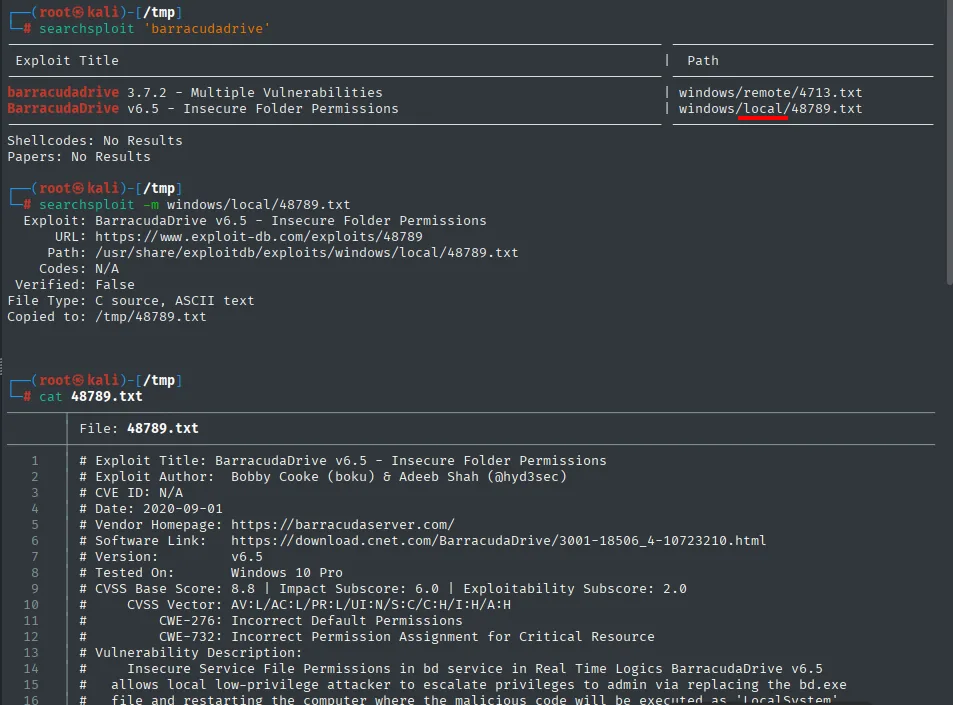The image size is (953, 705).
Task: Click the '# Vulnerability Description:' line
Action: [x=190, y=652]
